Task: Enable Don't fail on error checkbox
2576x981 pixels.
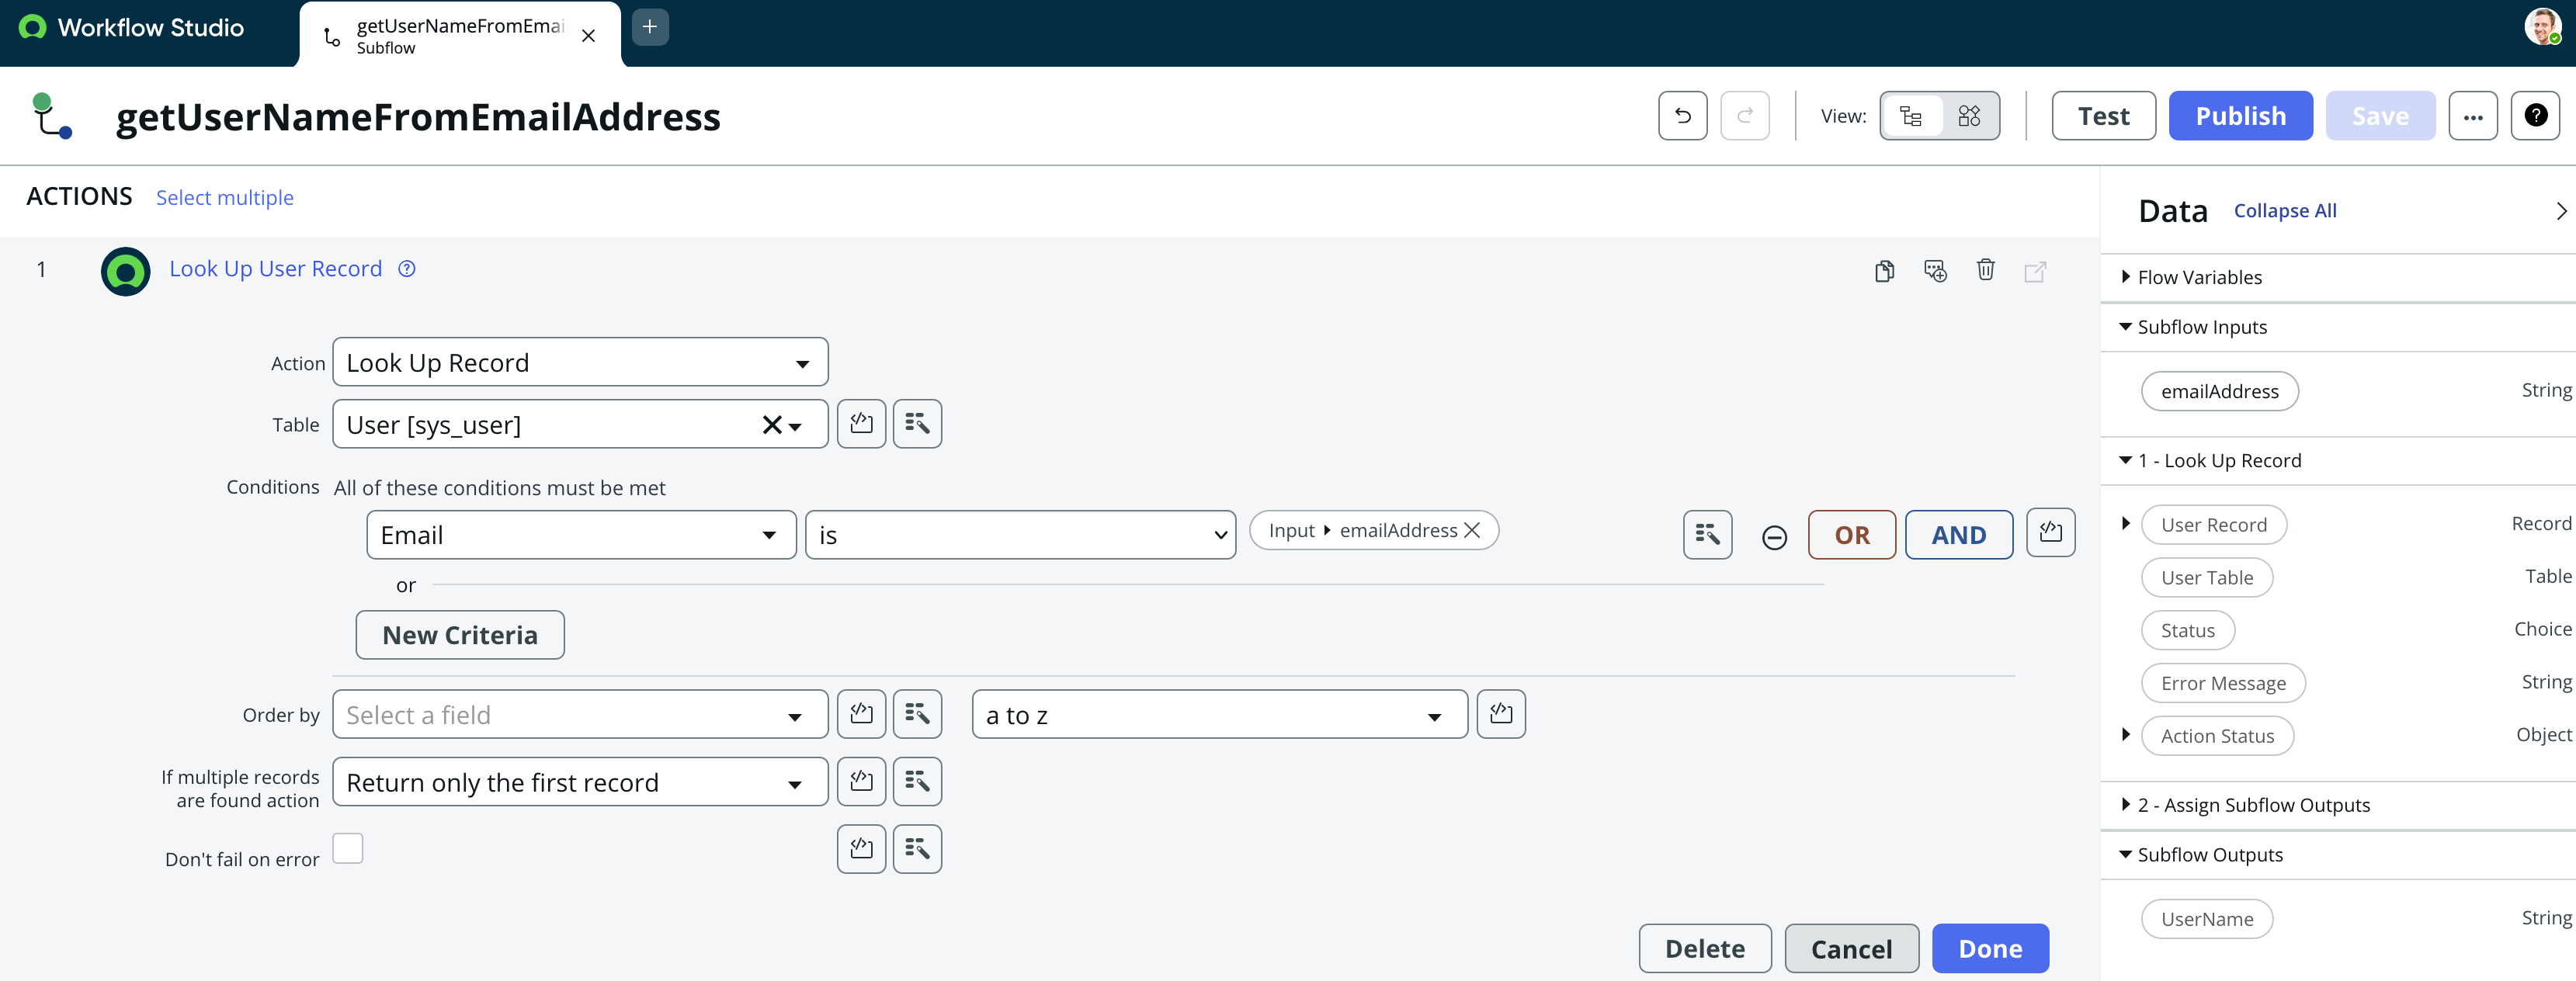Action: tap(348, 848)
